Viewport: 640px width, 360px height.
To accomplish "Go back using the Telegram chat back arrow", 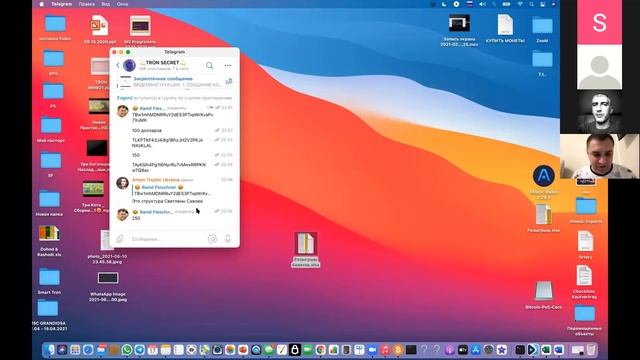I will pos(118,65).
